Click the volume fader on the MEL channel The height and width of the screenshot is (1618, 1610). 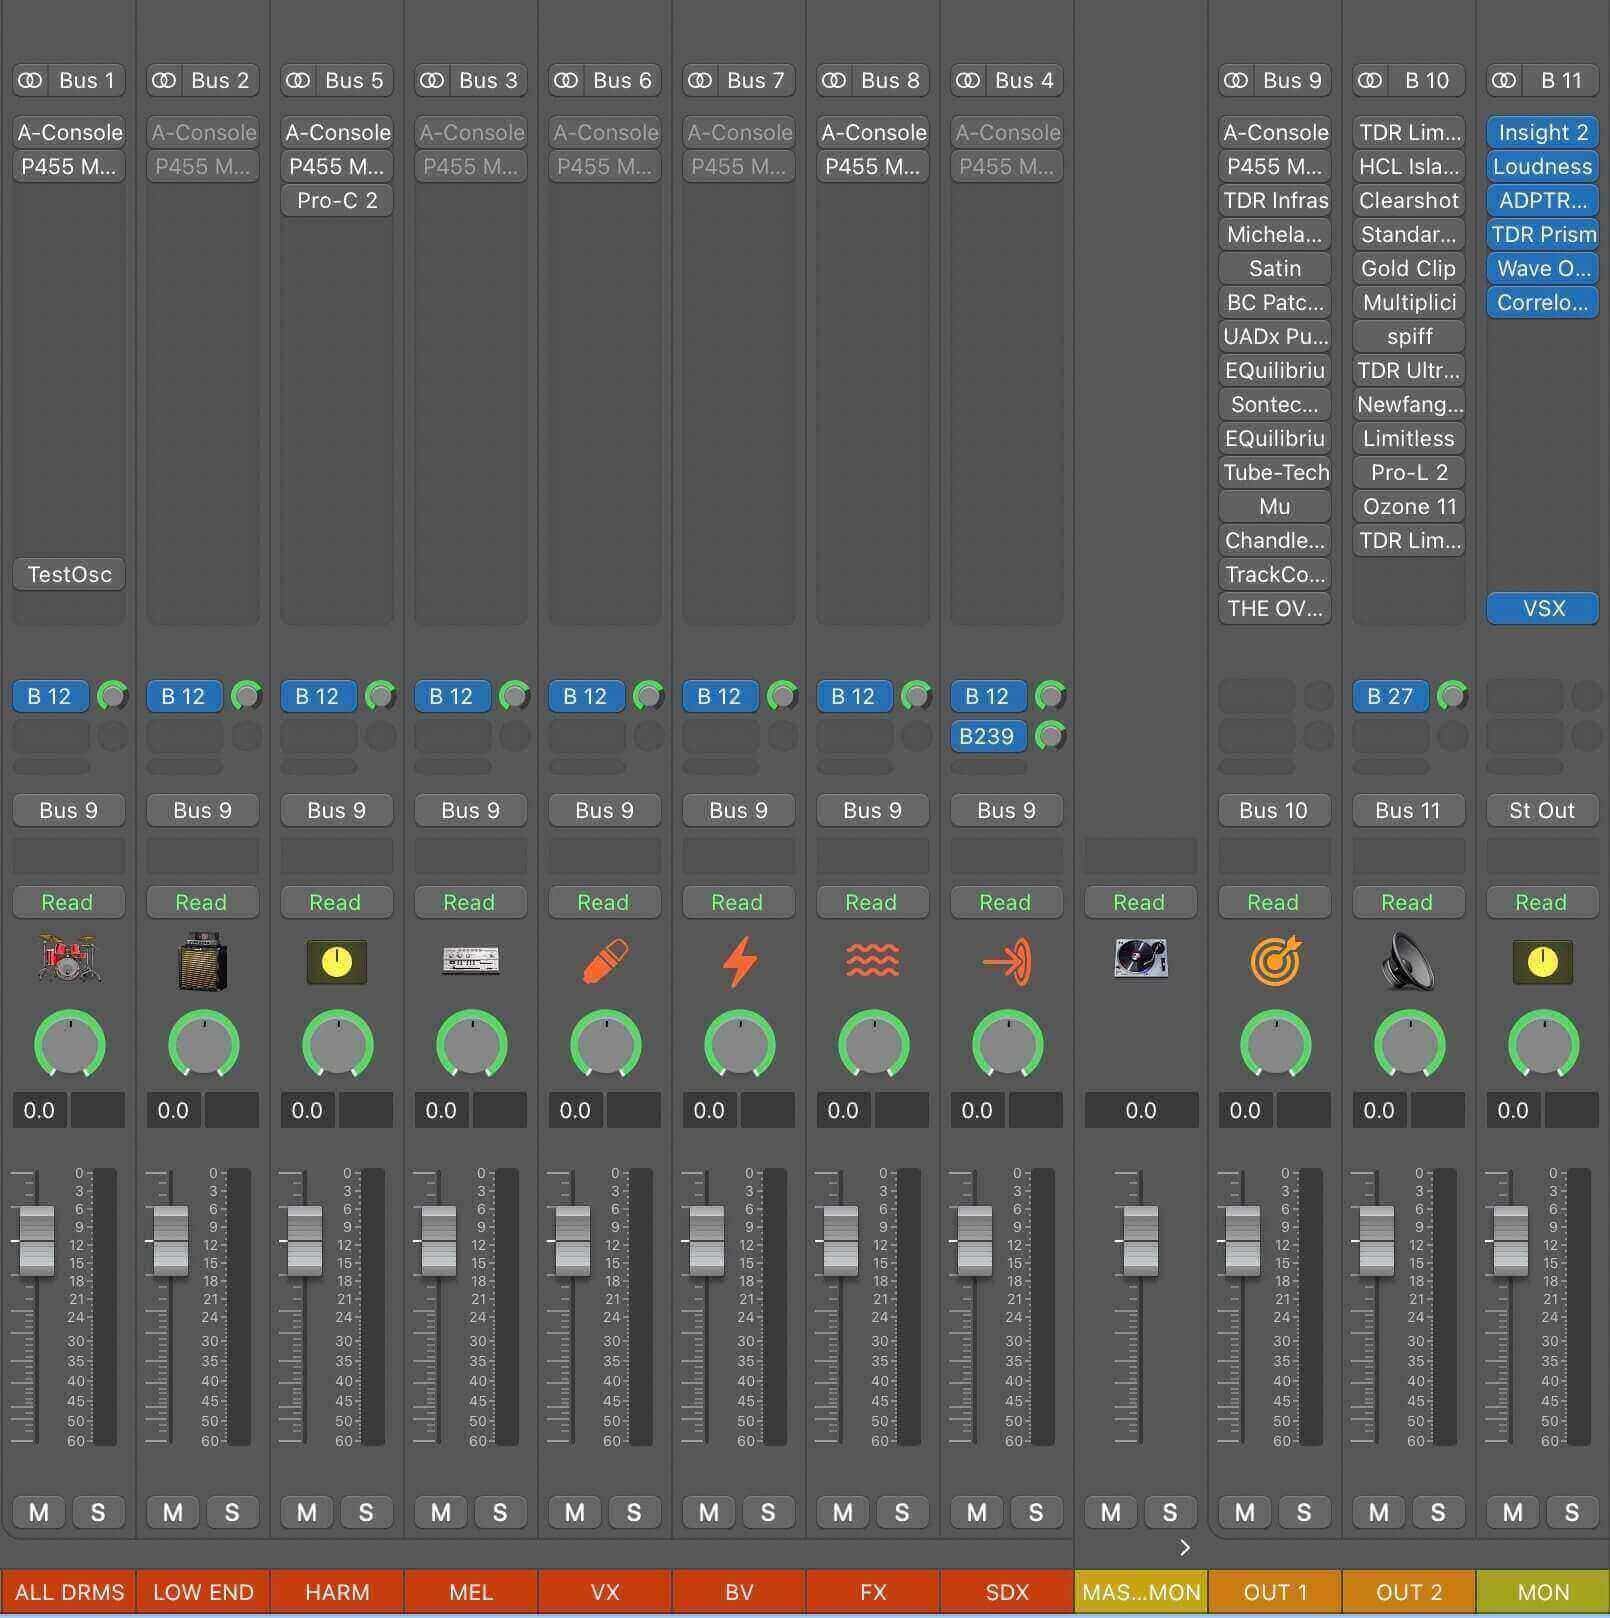pos(439,1241)
